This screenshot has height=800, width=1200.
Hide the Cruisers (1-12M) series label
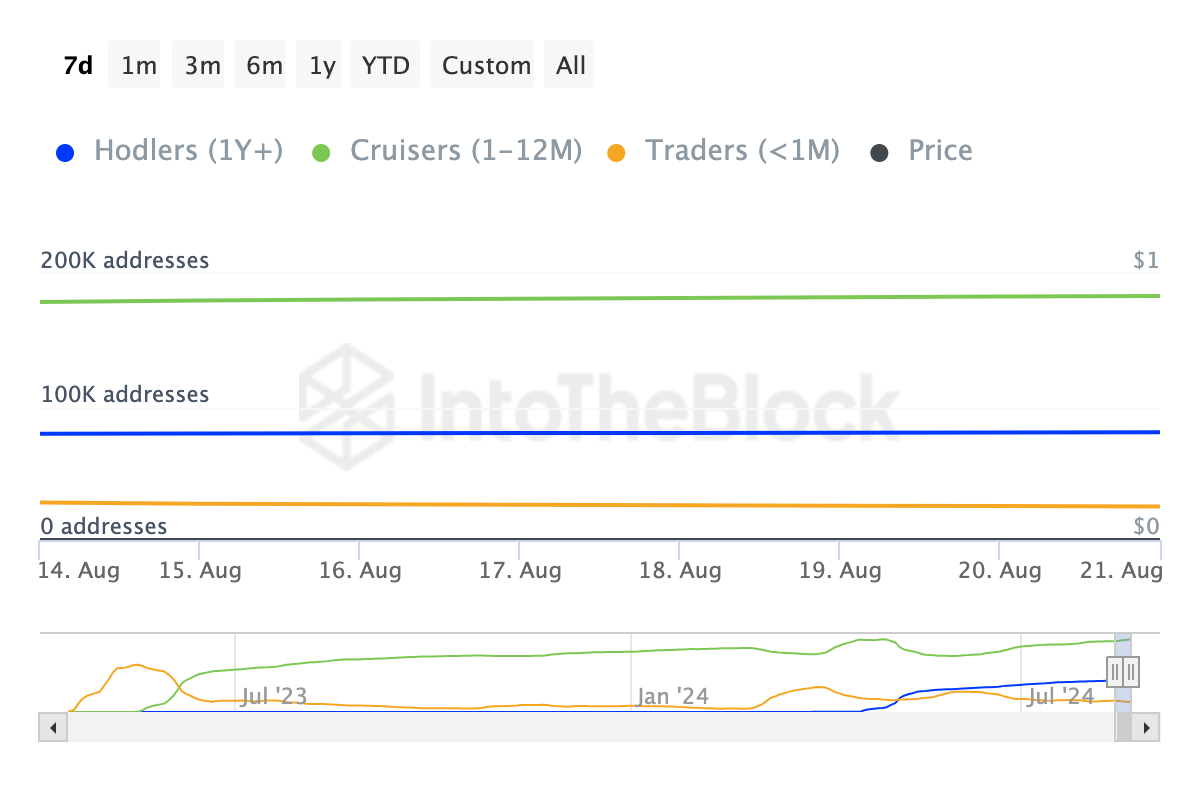[x=466, y=151]
